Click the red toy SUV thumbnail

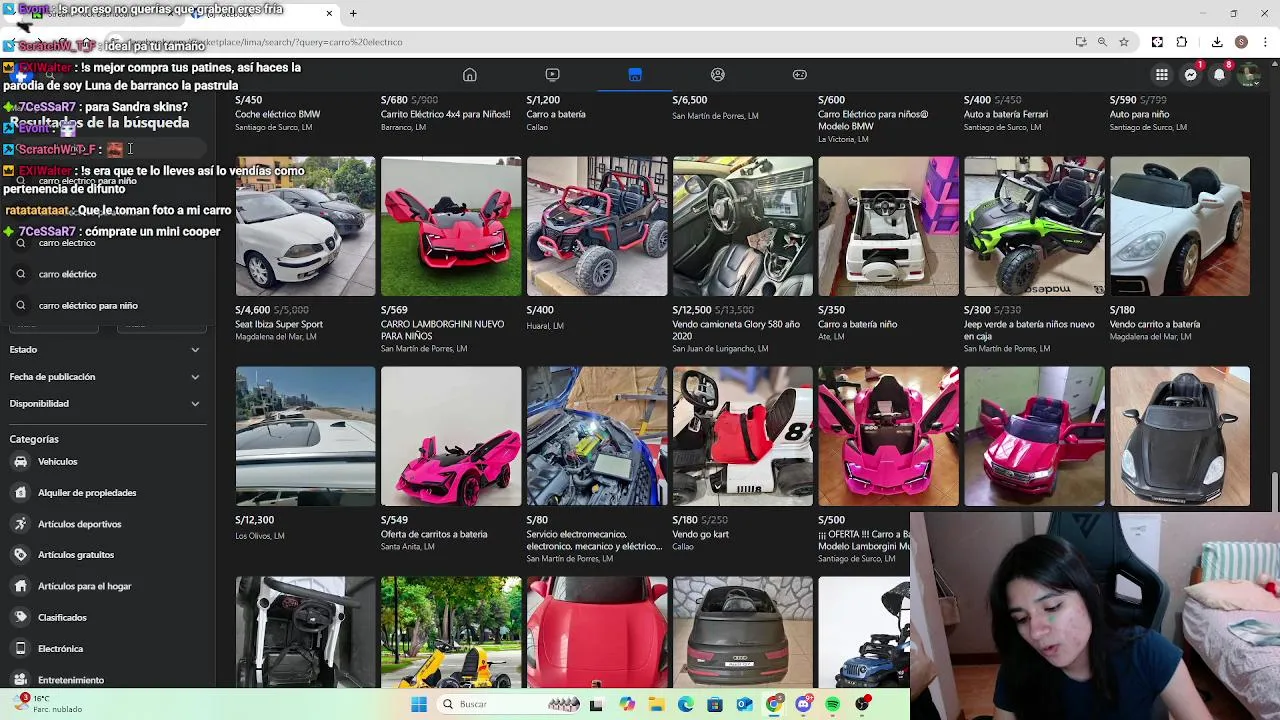coord(1034,436)
